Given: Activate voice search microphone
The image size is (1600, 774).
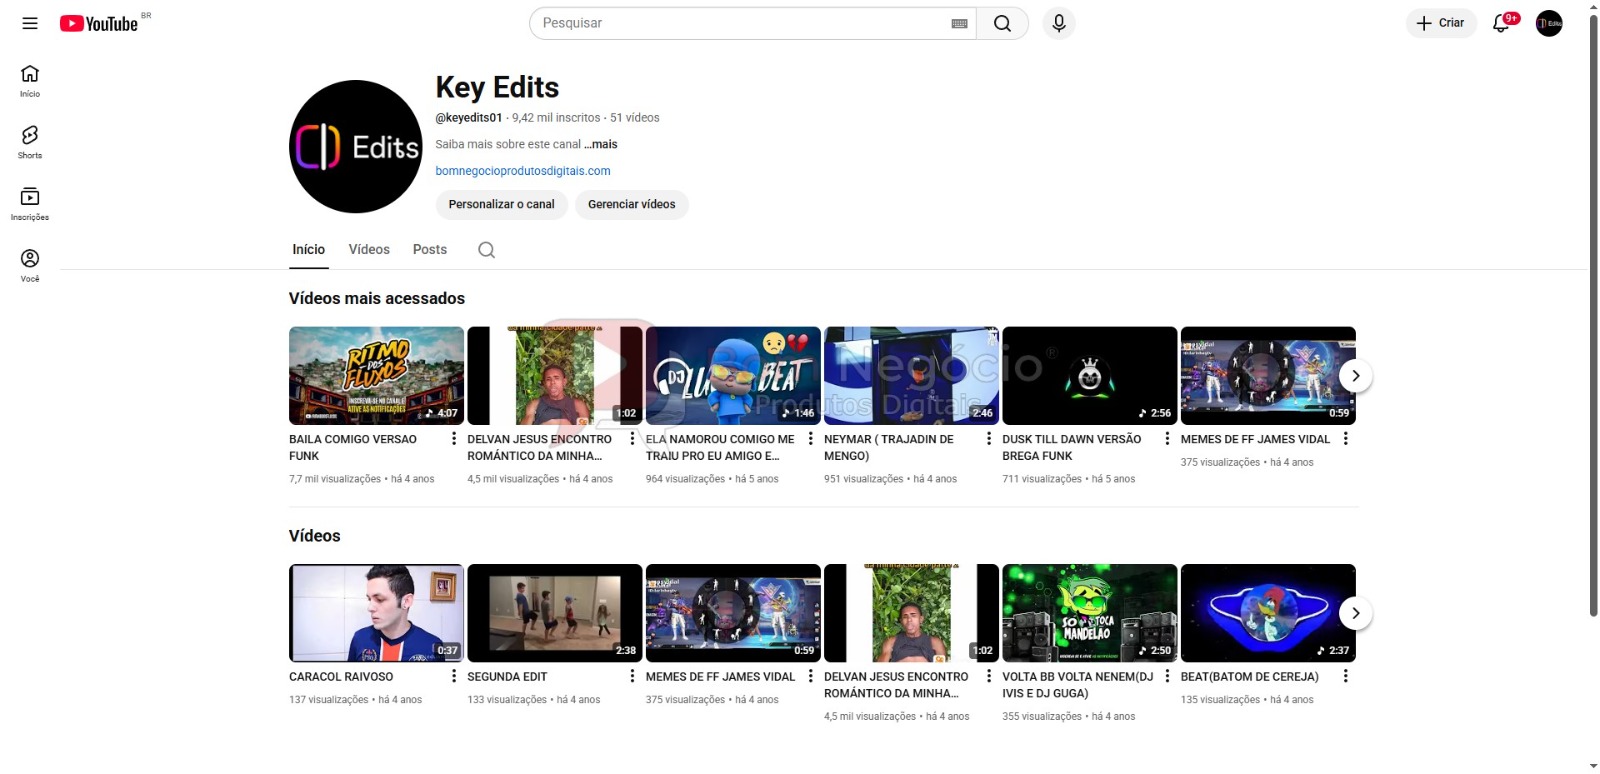Looking at the screenshot, I should (x=1059, y=23).
